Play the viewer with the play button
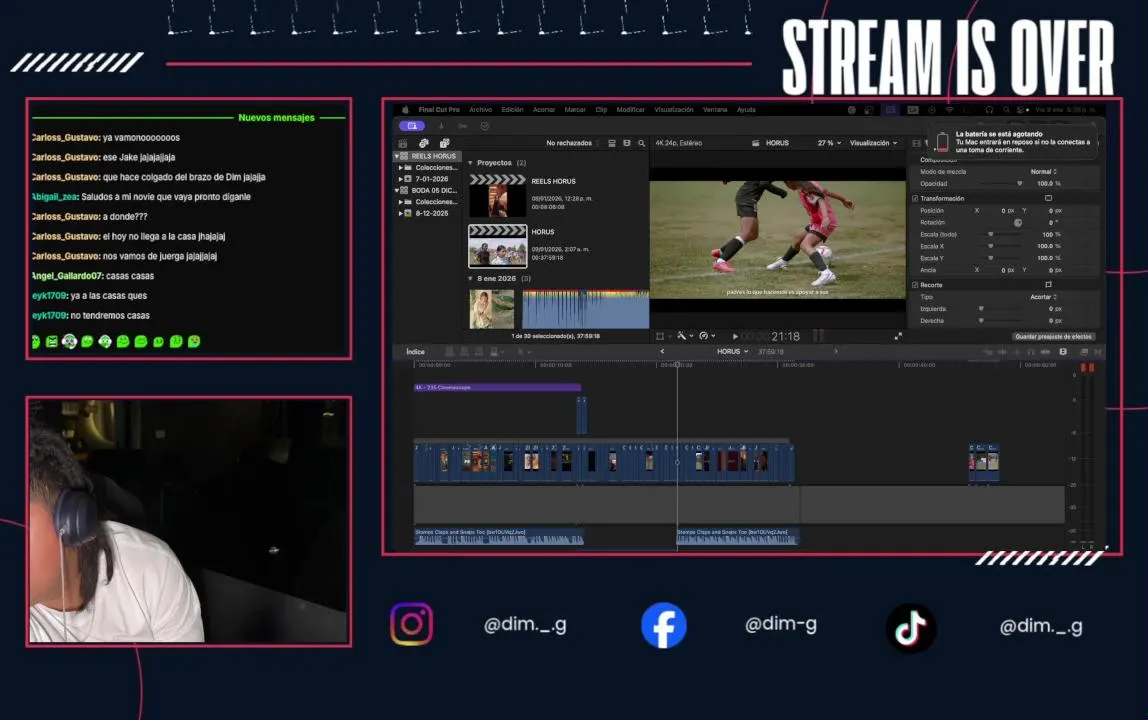This screenshot has width=1148, height=720. (735, 336)
